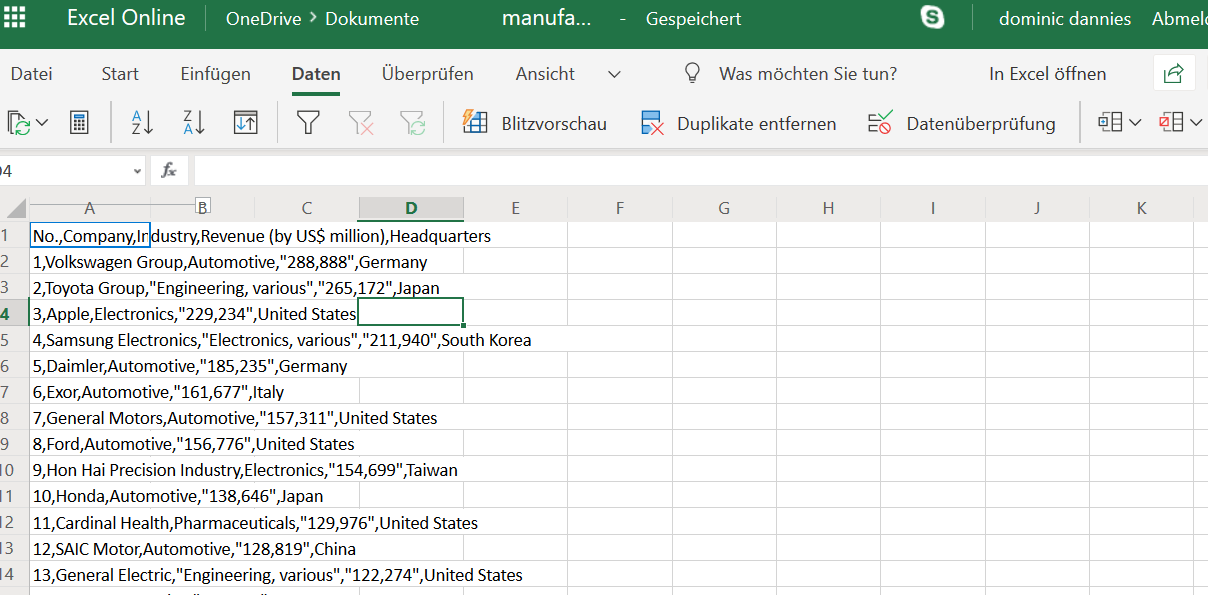Open the Name Box dropdown
Viewport: 1208px width, 595px height.
tap(137, 171)
